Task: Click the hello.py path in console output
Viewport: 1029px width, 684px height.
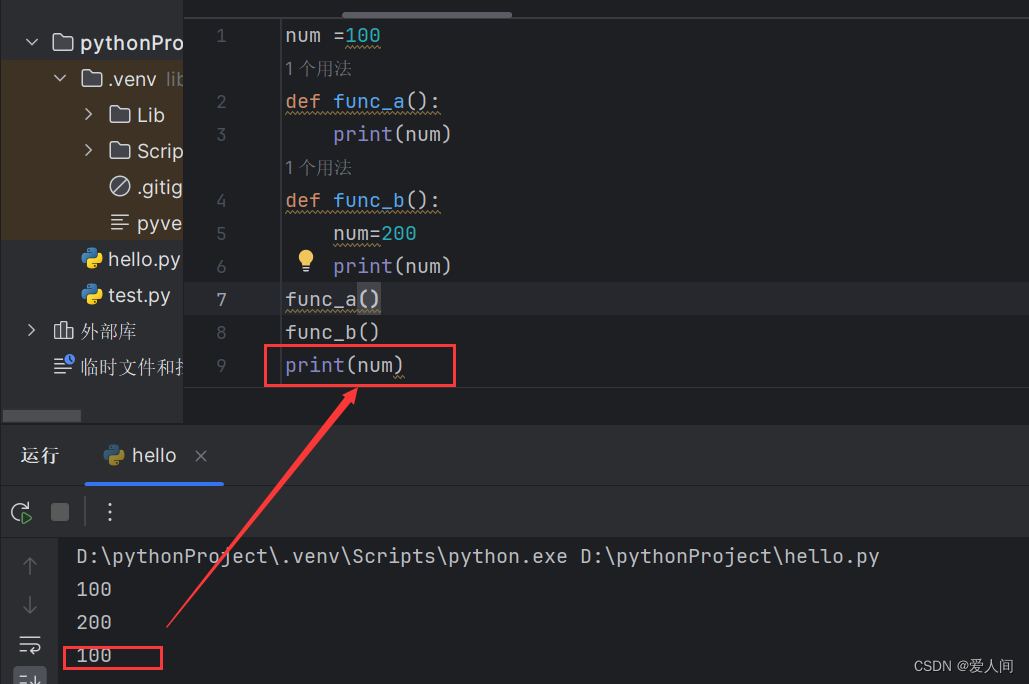Action: pyautogui.click(x=730, y=557)
